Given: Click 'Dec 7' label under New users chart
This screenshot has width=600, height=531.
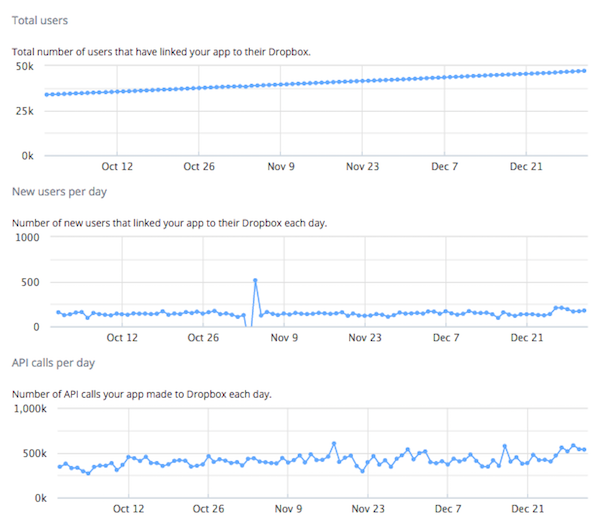Looking at the screenshot, I should click(446, 338).
